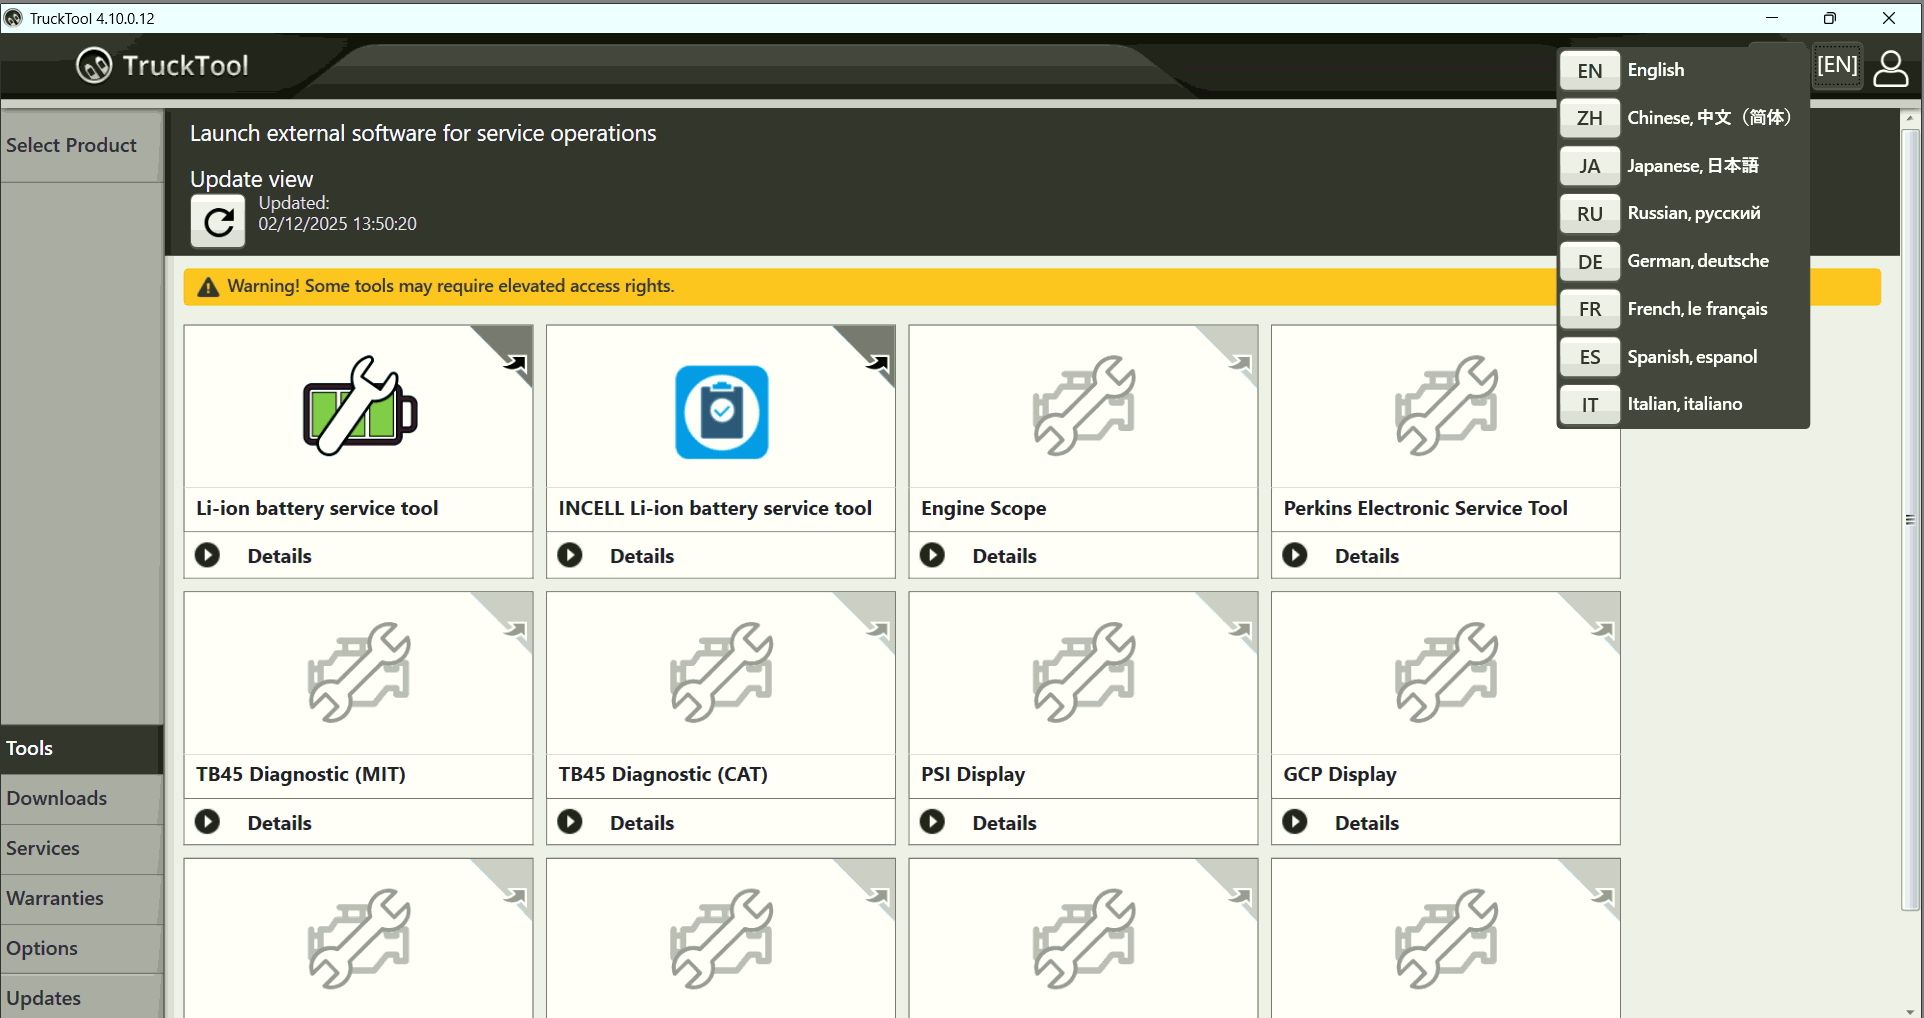Choose Chinese simplified language entry text

[1709, 118]
